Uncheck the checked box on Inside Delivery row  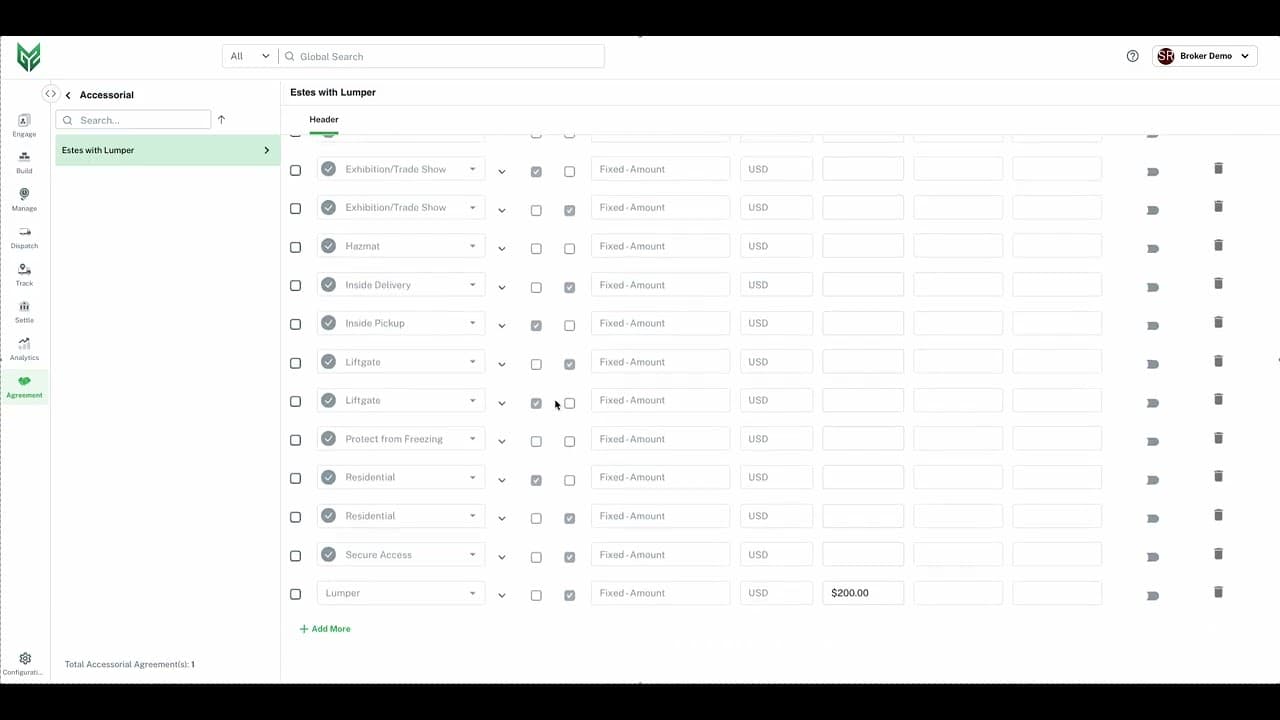(569, 288)
